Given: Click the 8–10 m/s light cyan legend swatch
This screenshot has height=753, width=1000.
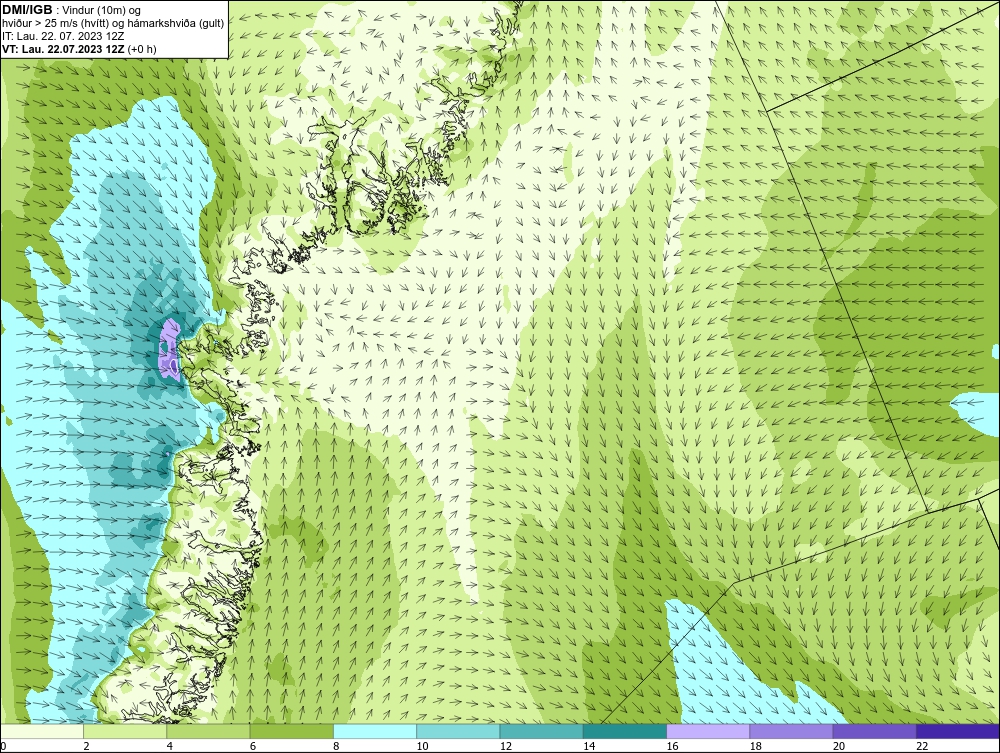Looking at the screenshot, I should coord(375,731).
